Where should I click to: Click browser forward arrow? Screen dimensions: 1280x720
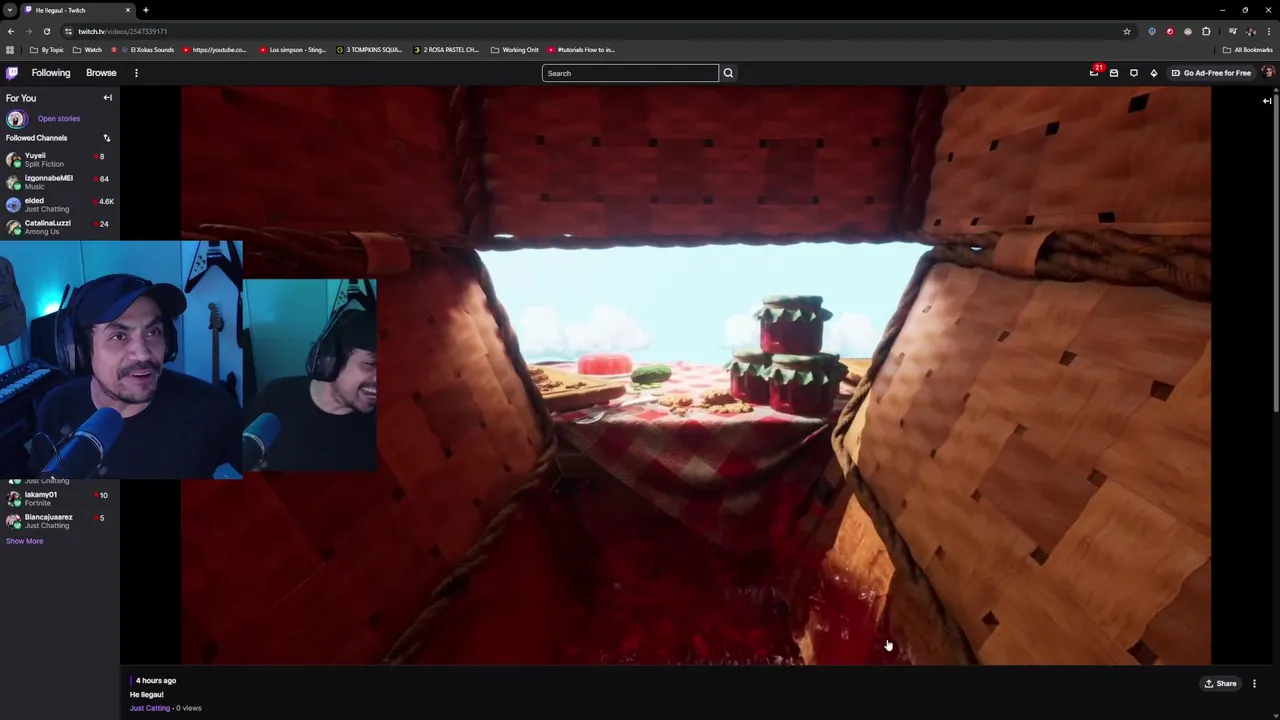click(28, 31)
